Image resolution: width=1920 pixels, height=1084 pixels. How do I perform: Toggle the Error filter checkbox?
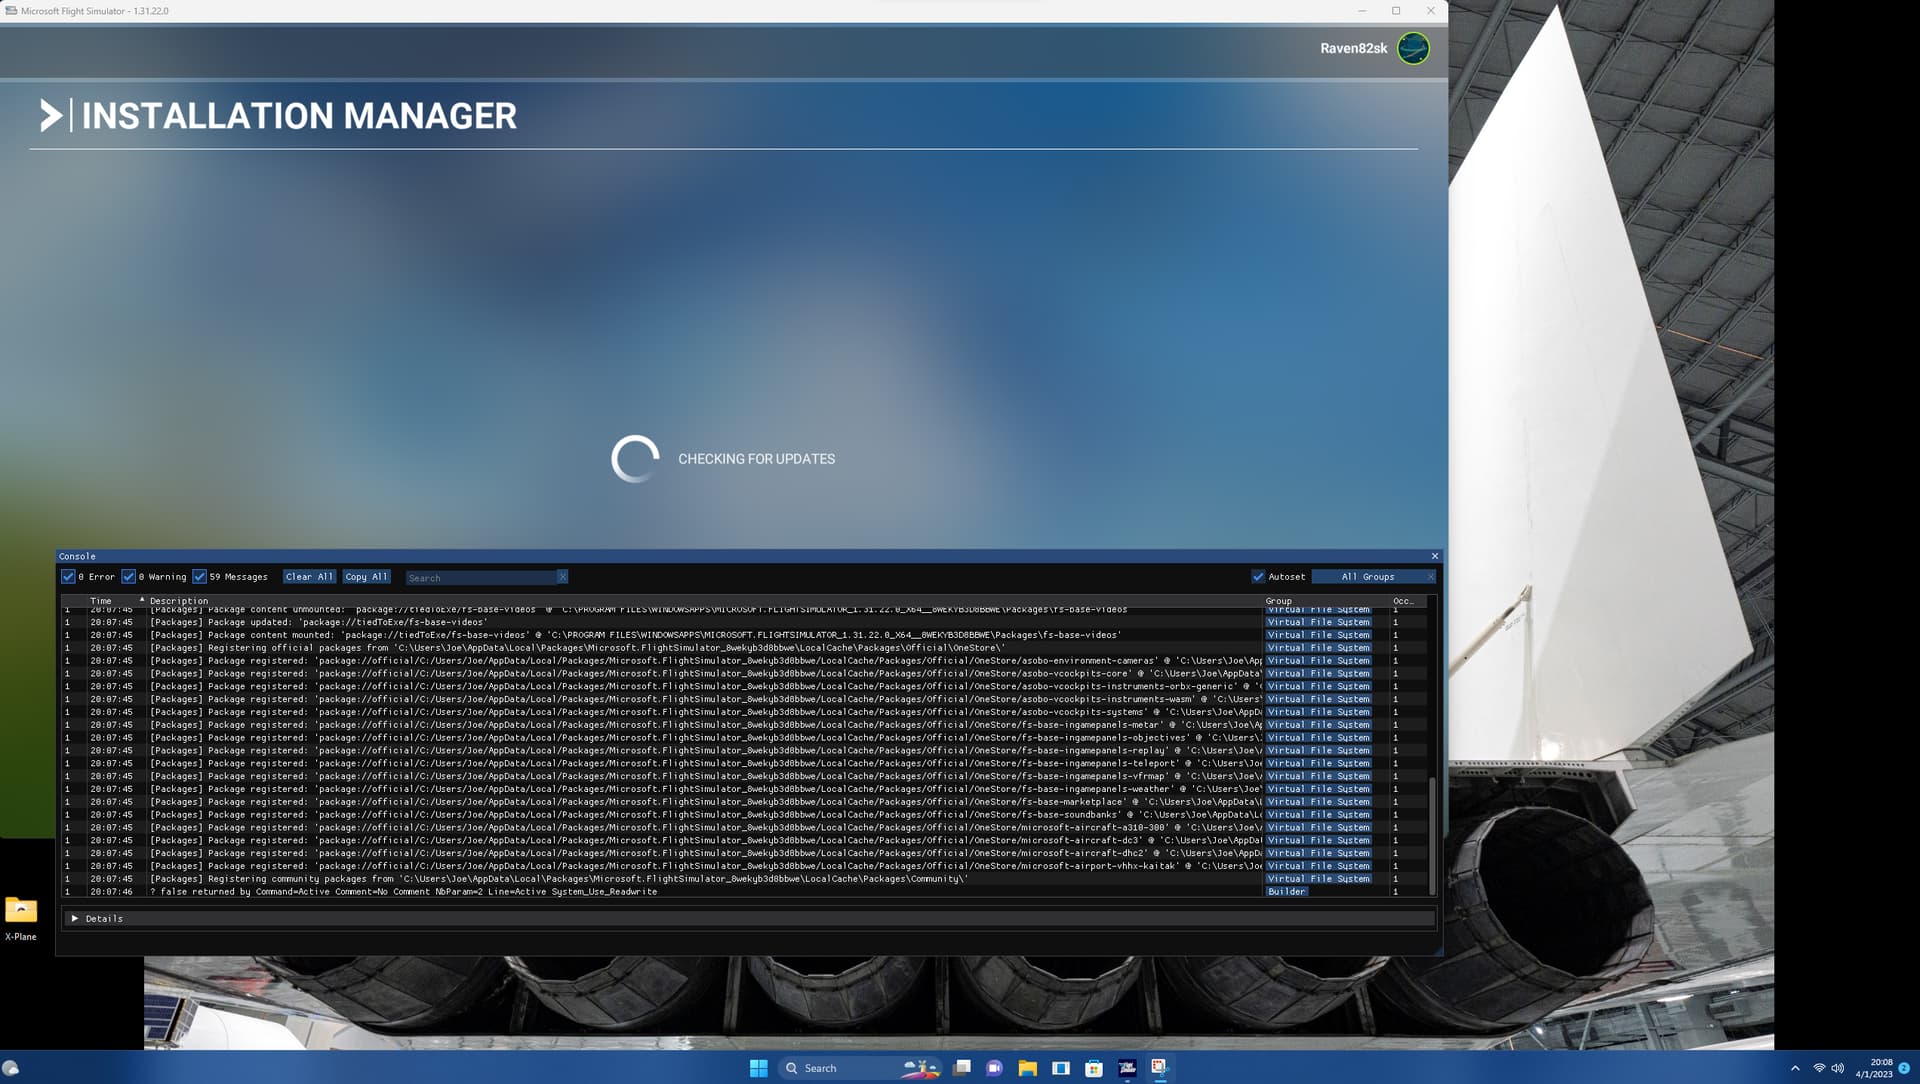click(68, 577)
